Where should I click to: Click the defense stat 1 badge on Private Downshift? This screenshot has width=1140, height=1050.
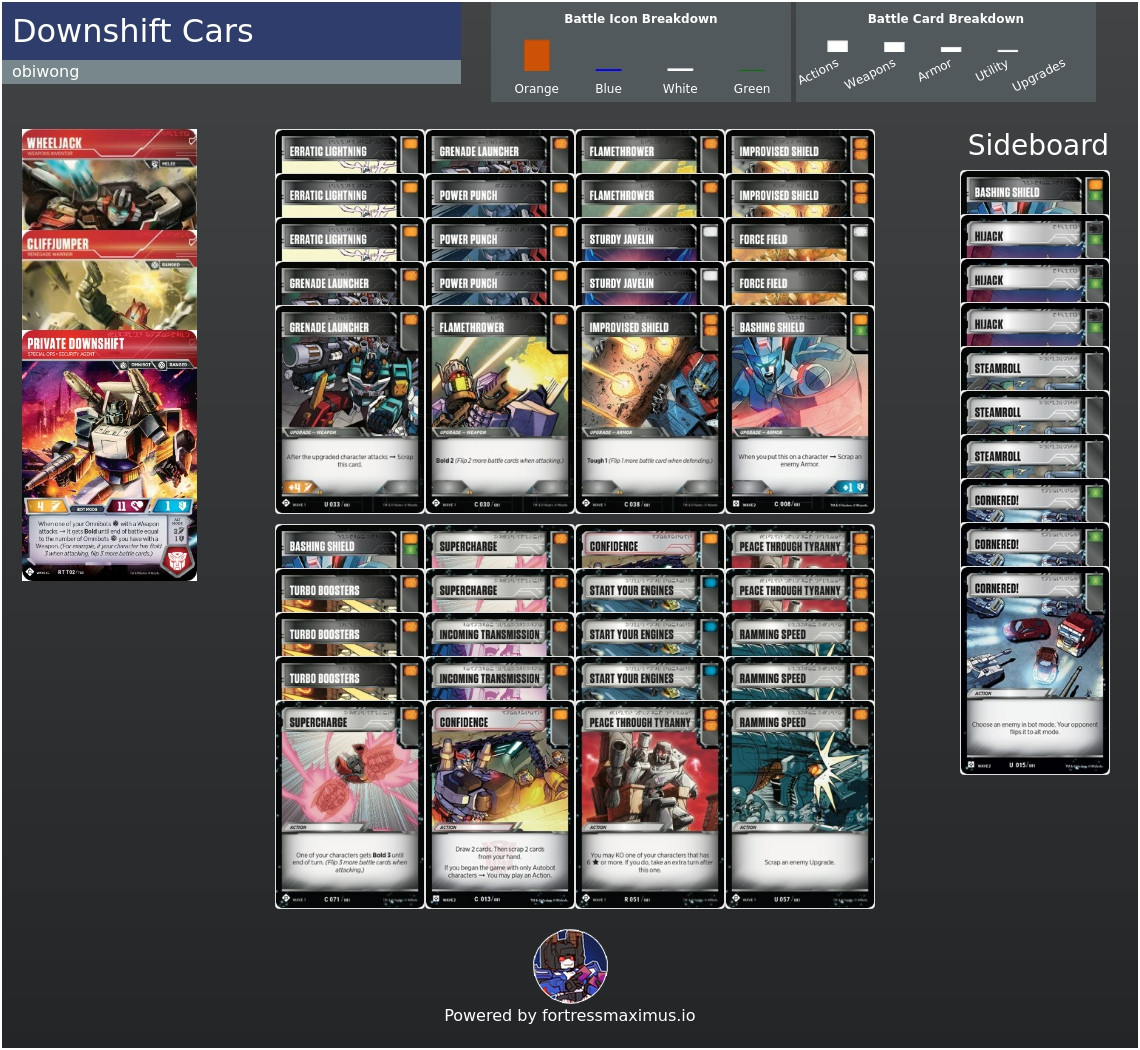[174, 506]
